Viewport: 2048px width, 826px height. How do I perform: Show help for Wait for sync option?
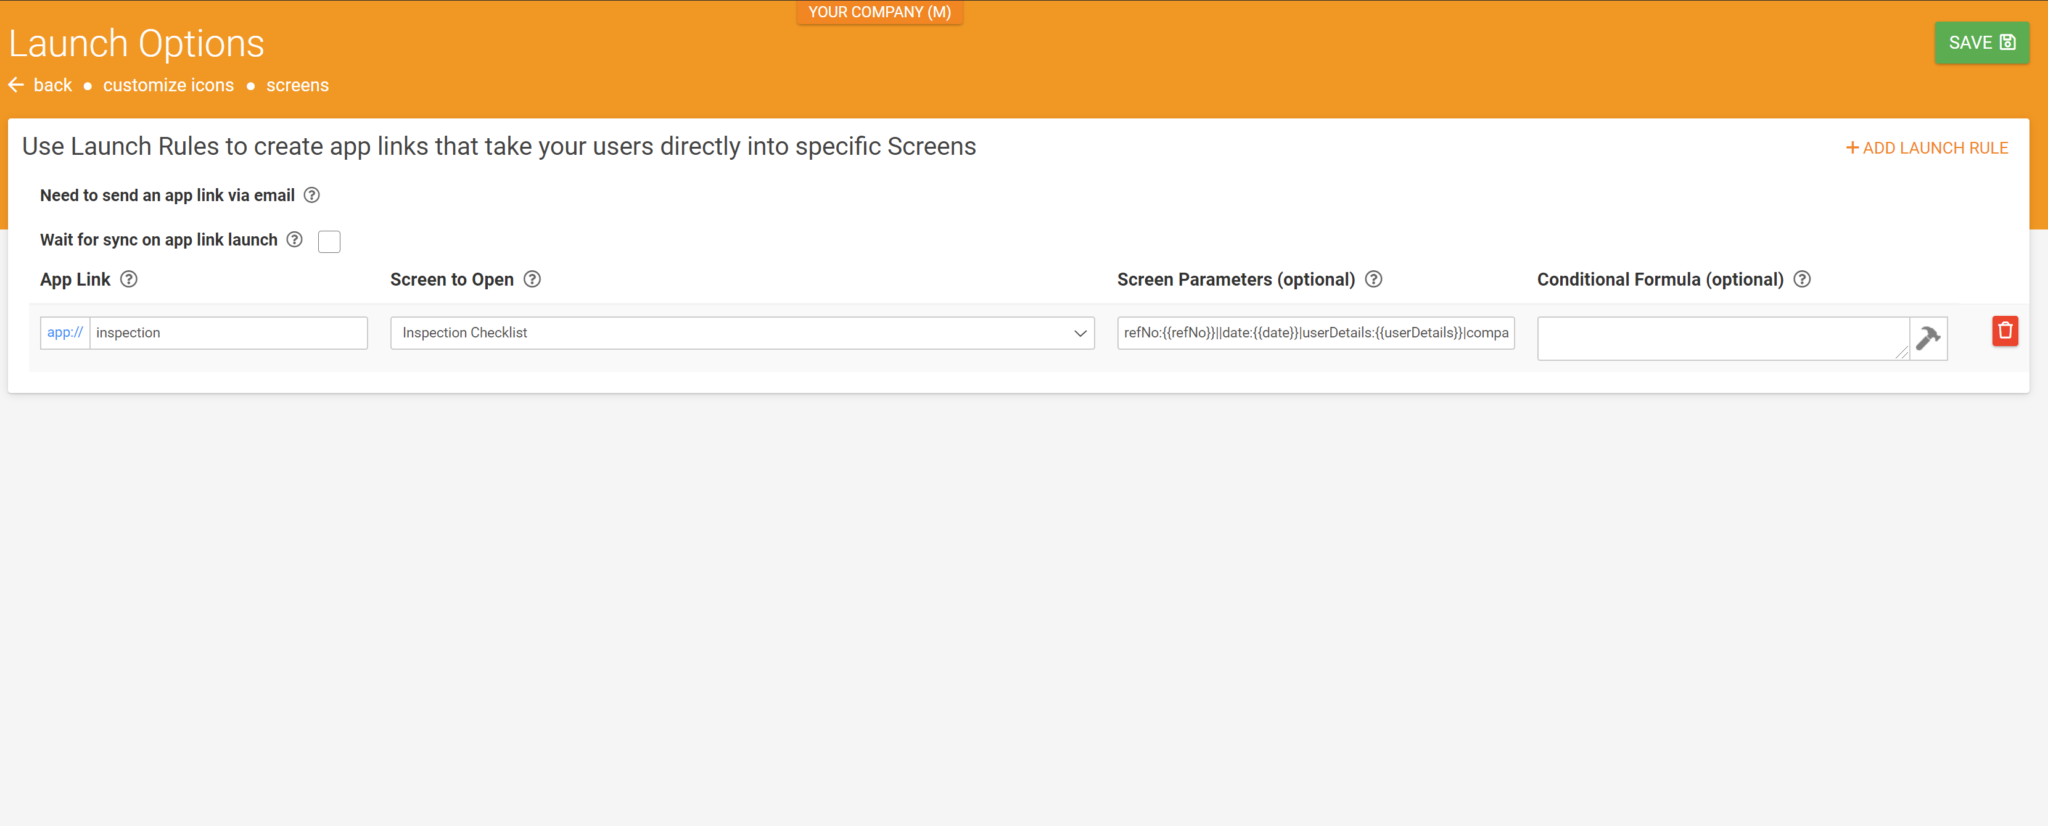295,240
